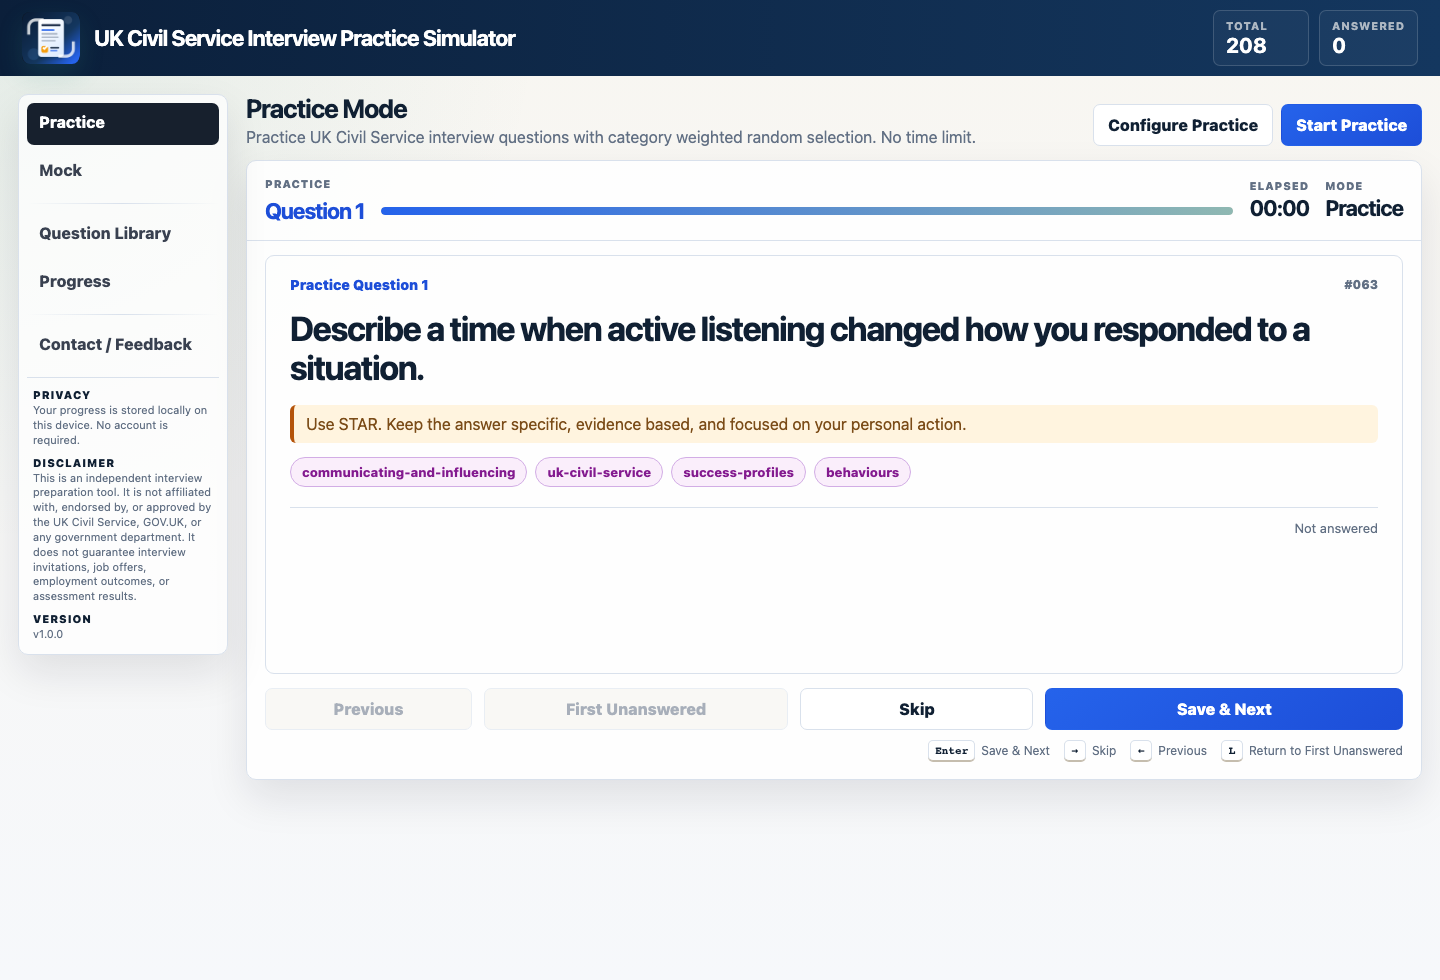Click the question number #063
1440x980 pixels.
pyautogui.click(x=1361, y=285)
